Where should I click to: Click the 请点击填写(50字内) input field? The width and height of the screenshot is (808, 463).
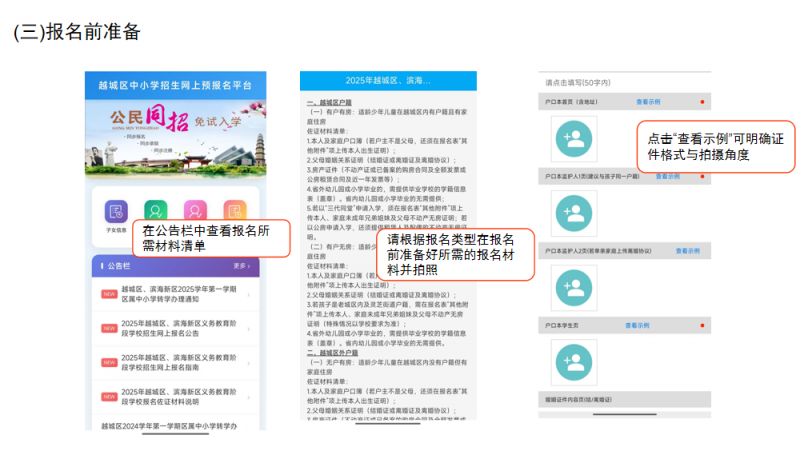625,82
